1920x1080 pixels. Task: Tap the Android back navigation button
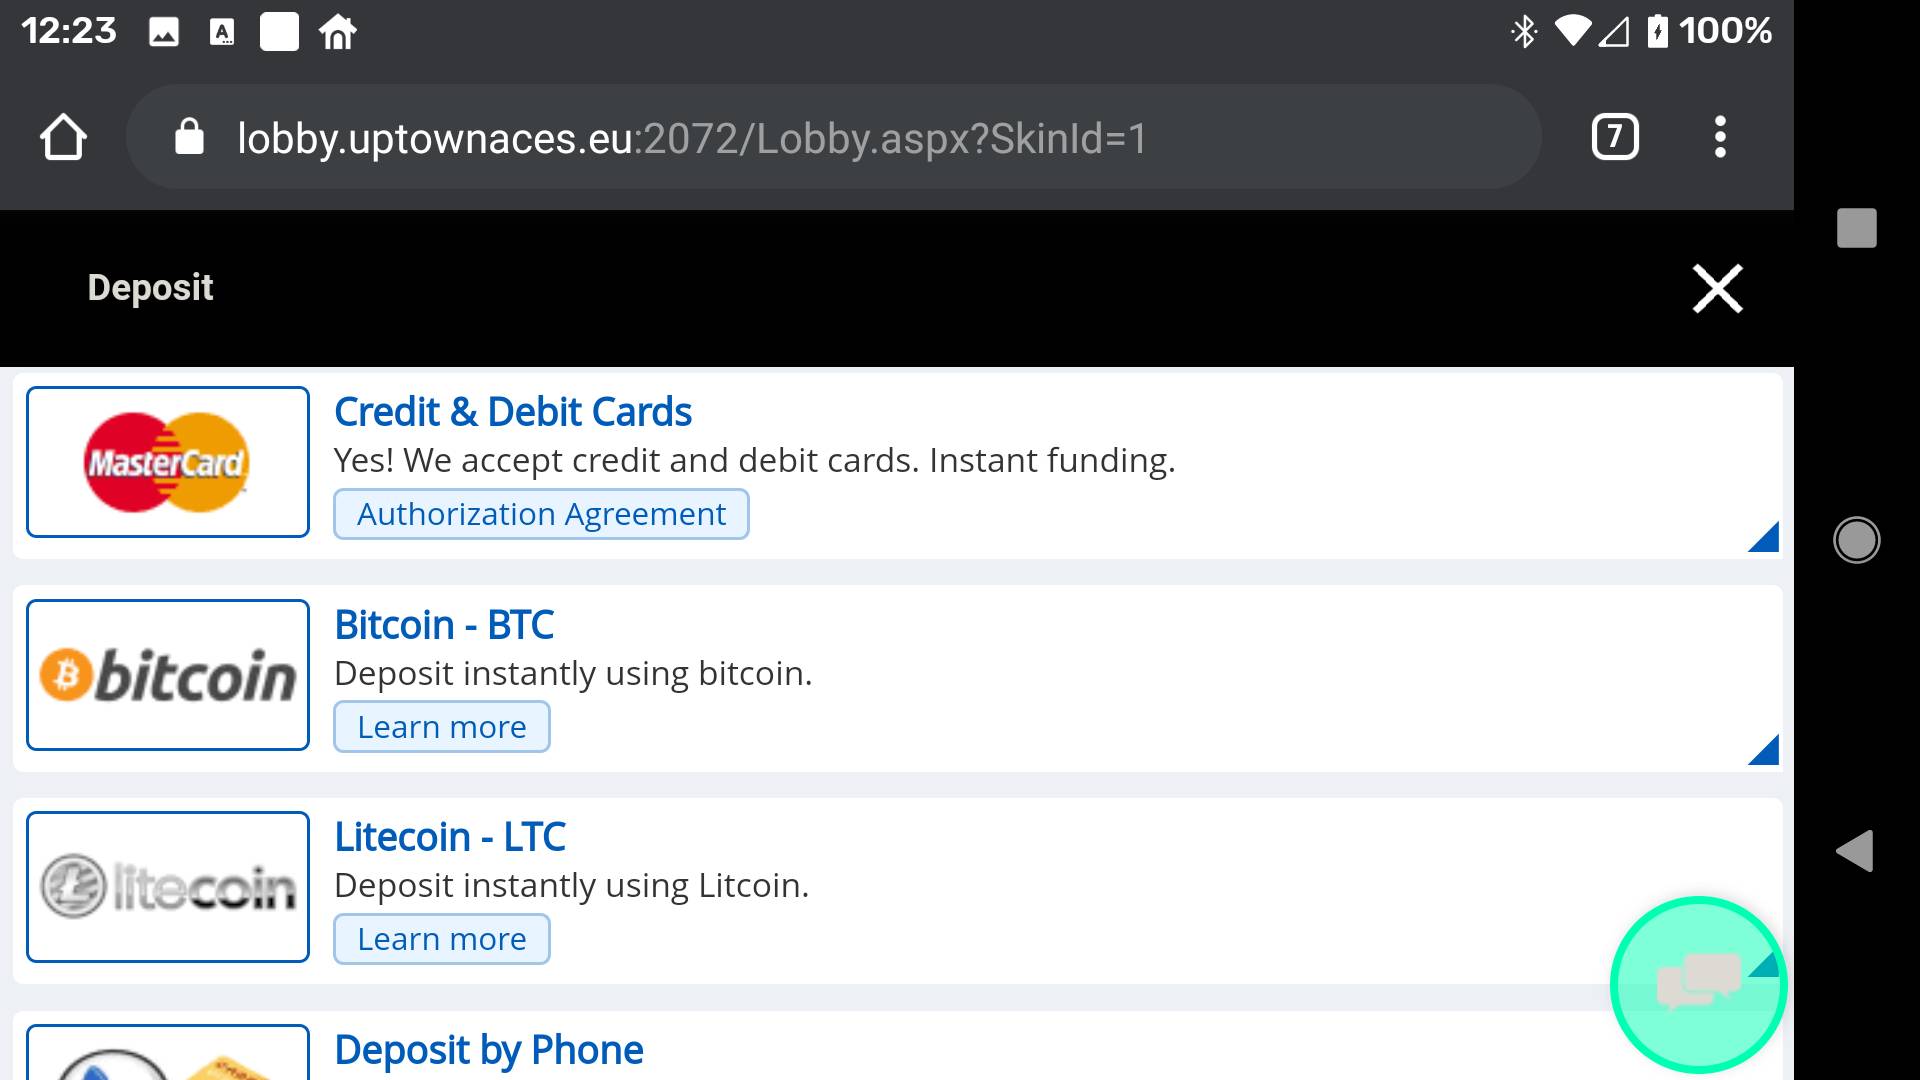click(1855, 851)
